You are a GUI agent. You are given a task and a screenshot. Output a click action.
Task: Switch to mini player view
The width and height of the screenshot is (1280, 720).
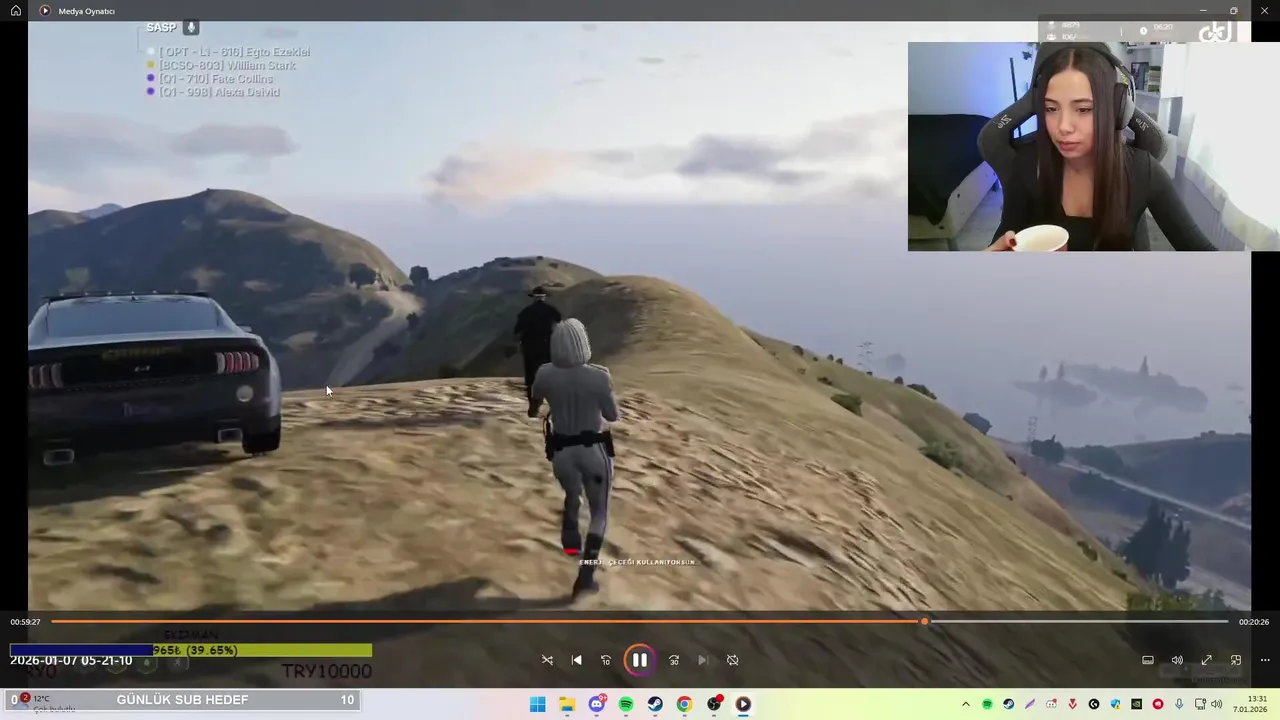[x=1236, y=660]
